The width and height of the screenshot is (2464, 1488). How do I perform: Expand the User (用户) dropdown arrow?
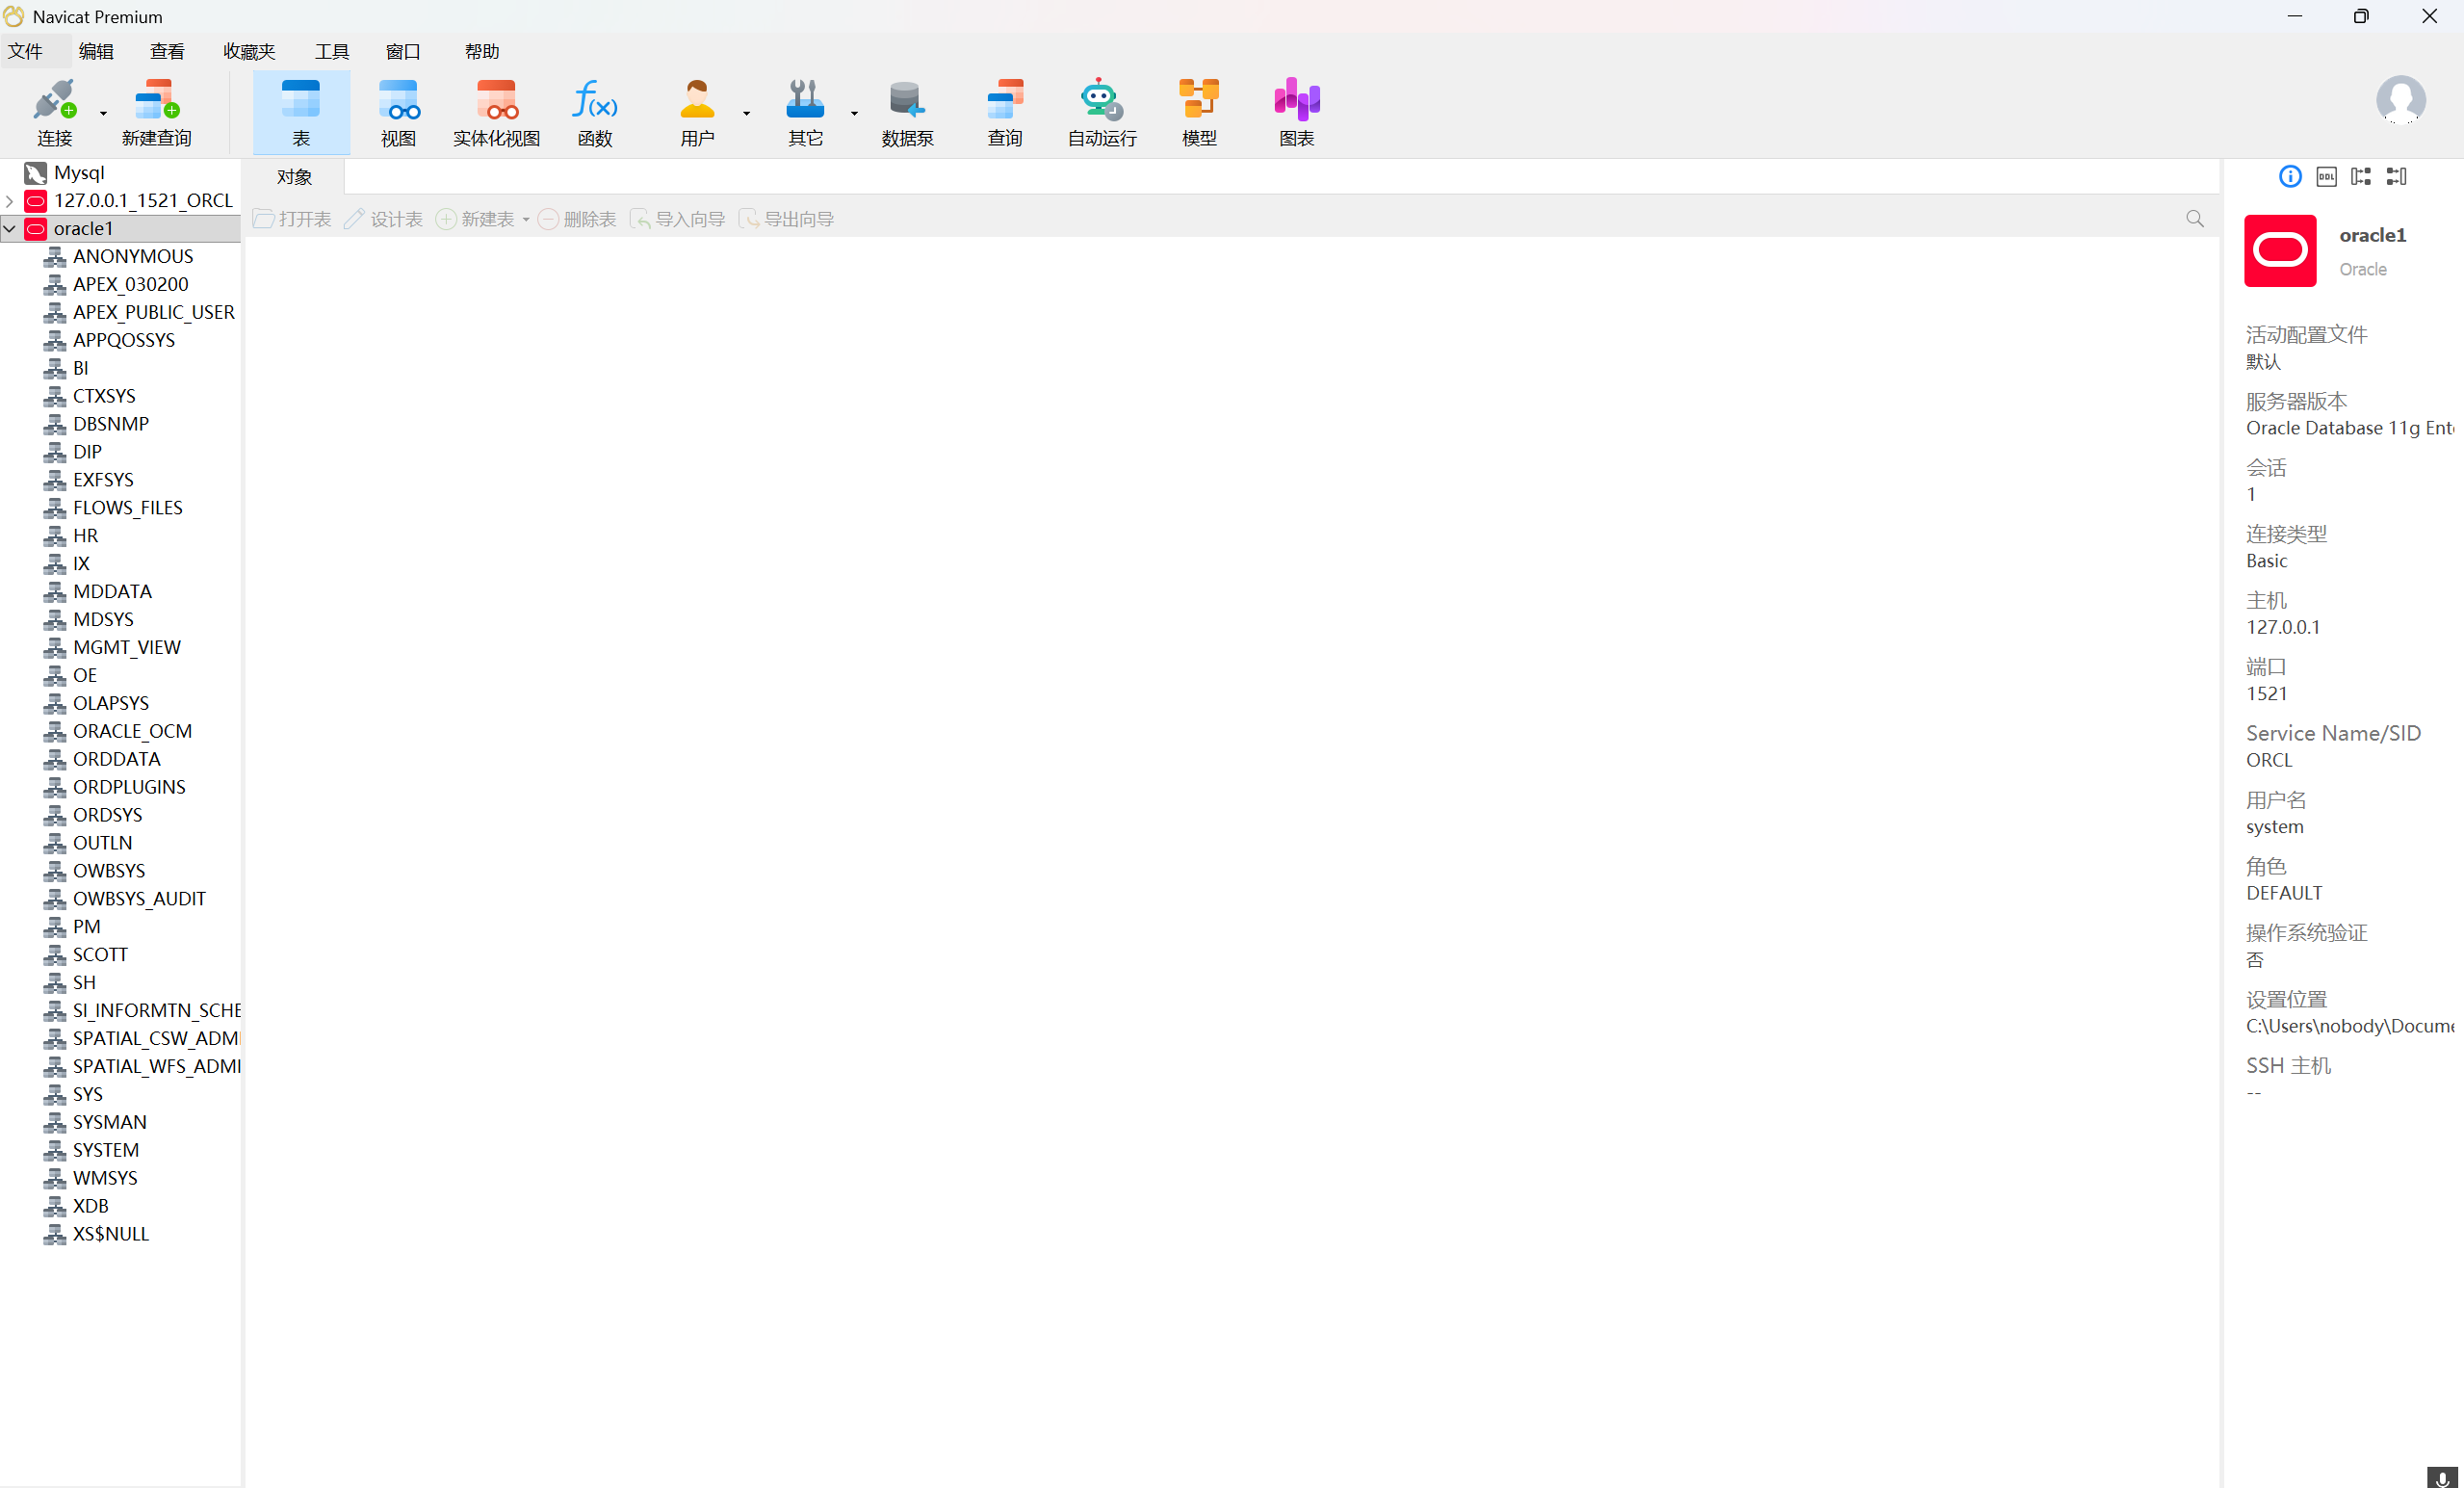click(746, 114)
